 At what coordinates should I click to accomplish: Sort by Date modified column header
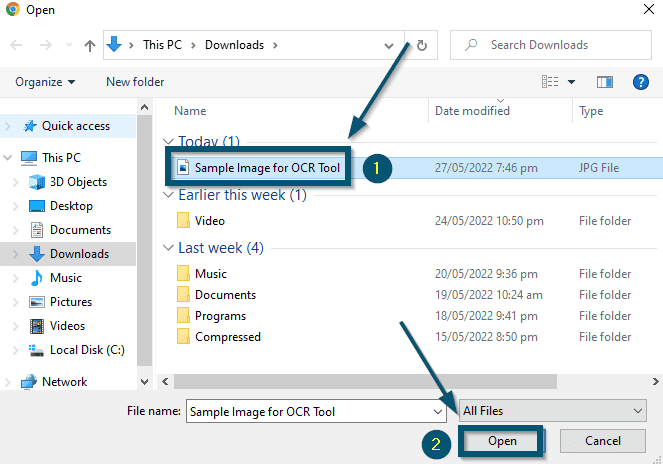tap(473, 111)
